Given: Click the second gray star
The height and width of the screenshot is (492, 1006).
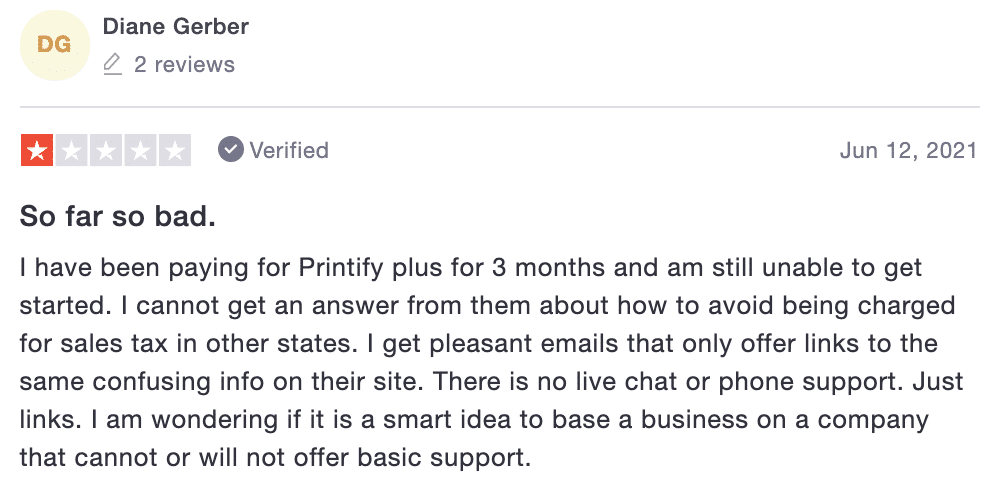Looking at the screenshot, I should click(x=71, y=151).
